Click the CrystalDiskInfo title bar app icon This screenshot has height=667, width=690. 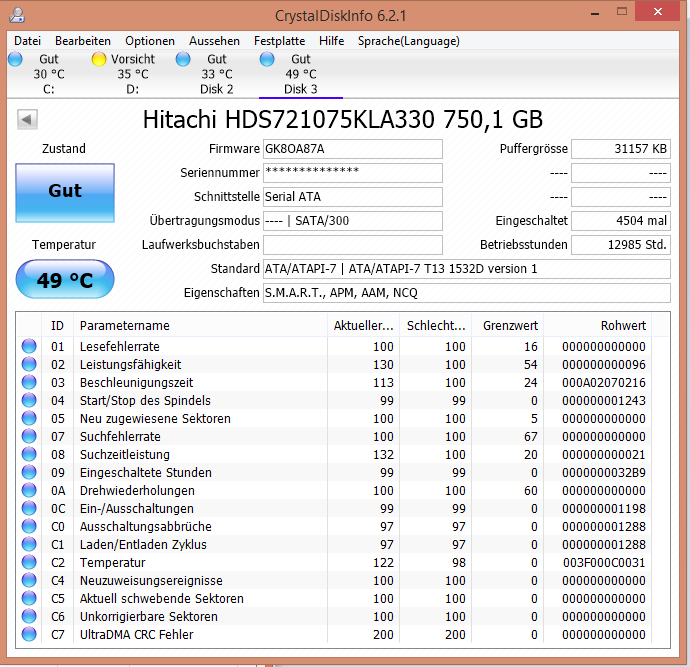(x=17, y=15)
